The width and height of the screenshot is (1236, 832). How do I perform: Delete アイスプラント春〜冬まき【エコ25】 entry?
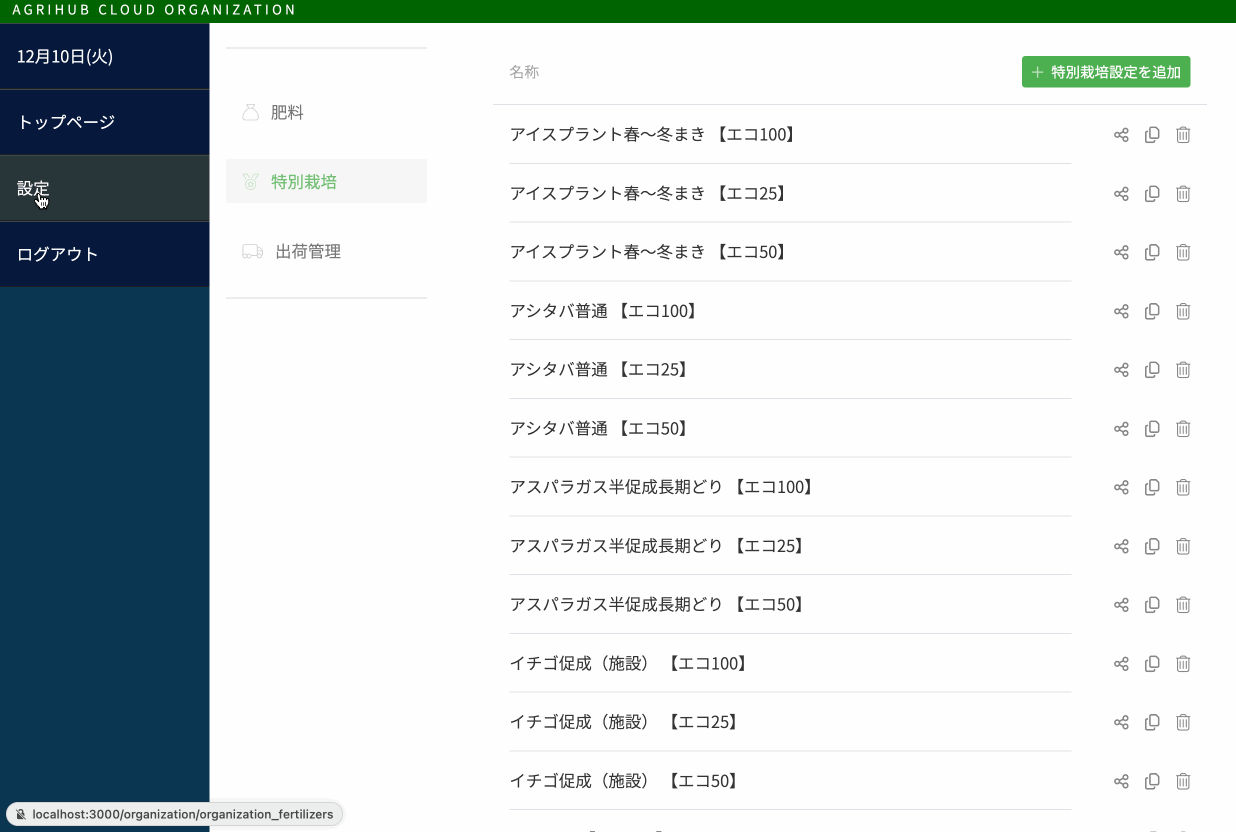[x=1183, y=194]
